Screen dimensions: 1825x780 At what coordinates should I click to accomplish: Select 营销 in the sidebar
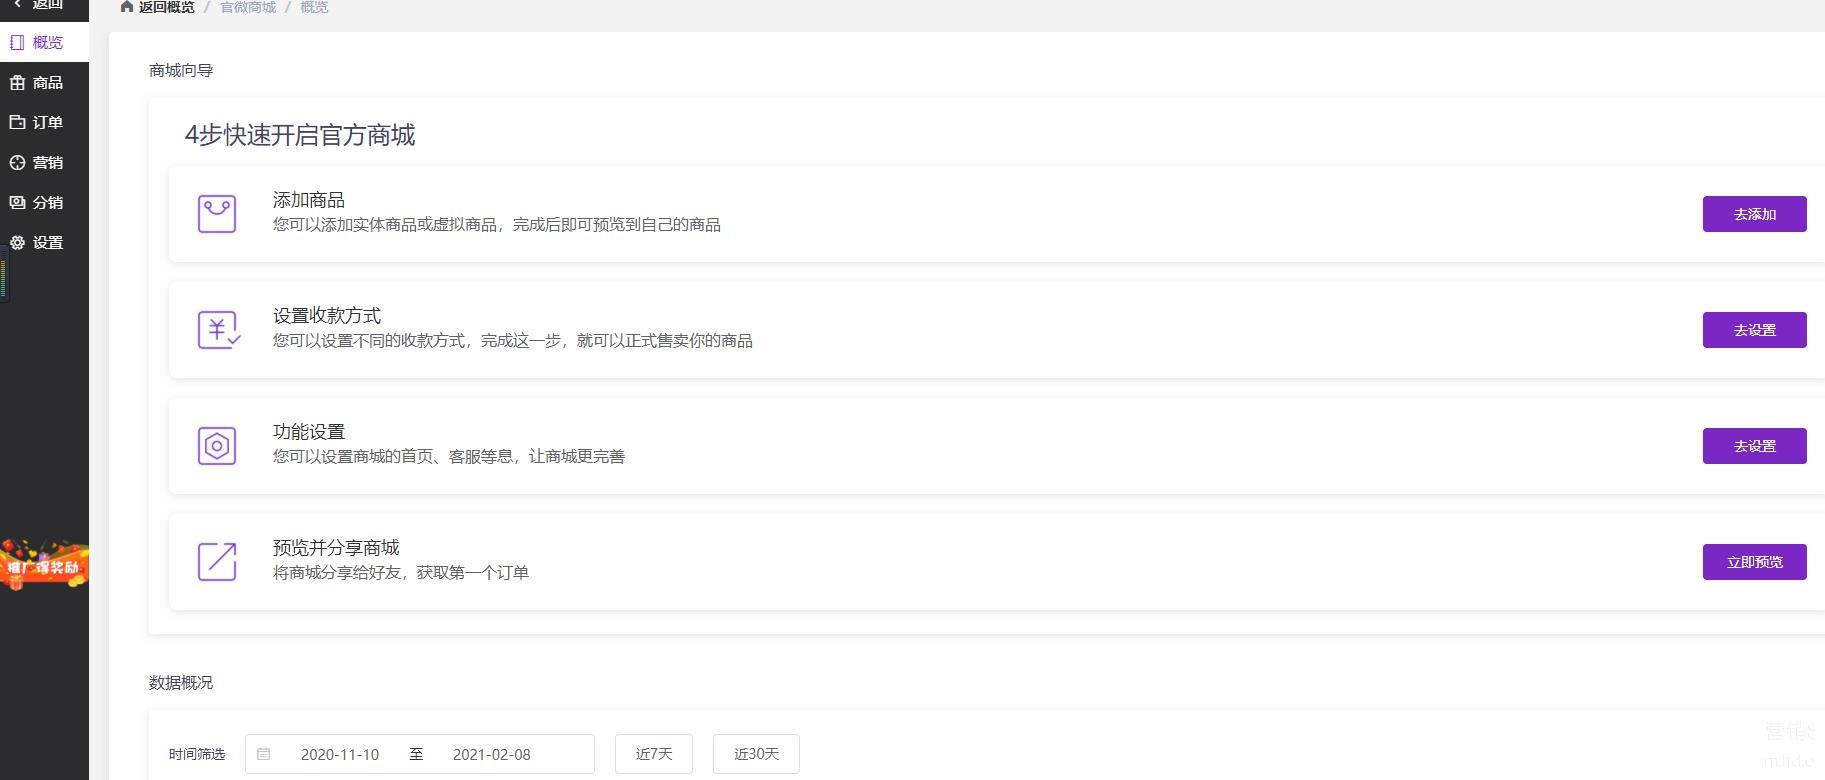(x=45, y=162)
